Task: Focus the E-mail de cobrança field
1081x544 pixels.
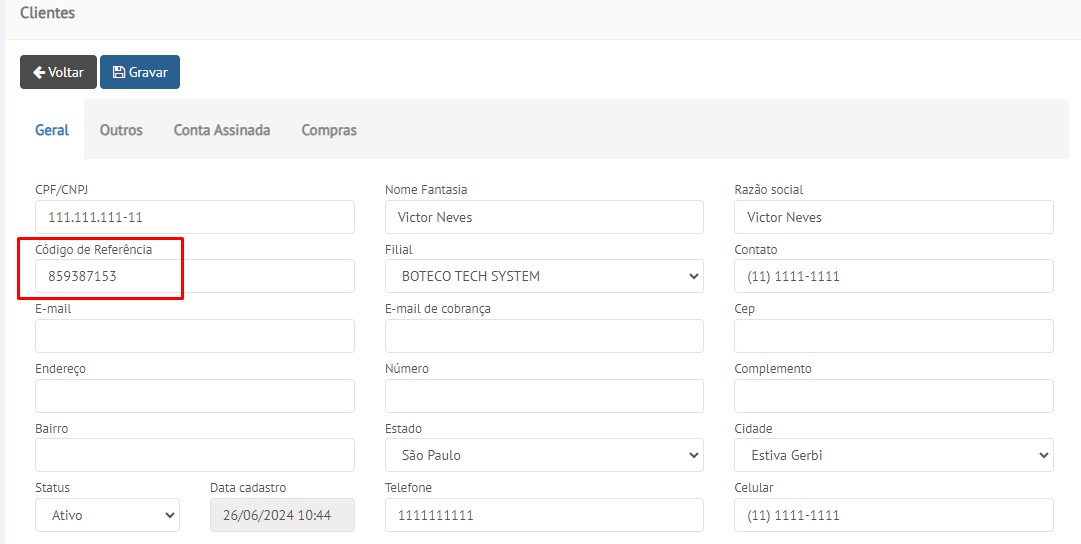Action: click(x=544, y=336)
